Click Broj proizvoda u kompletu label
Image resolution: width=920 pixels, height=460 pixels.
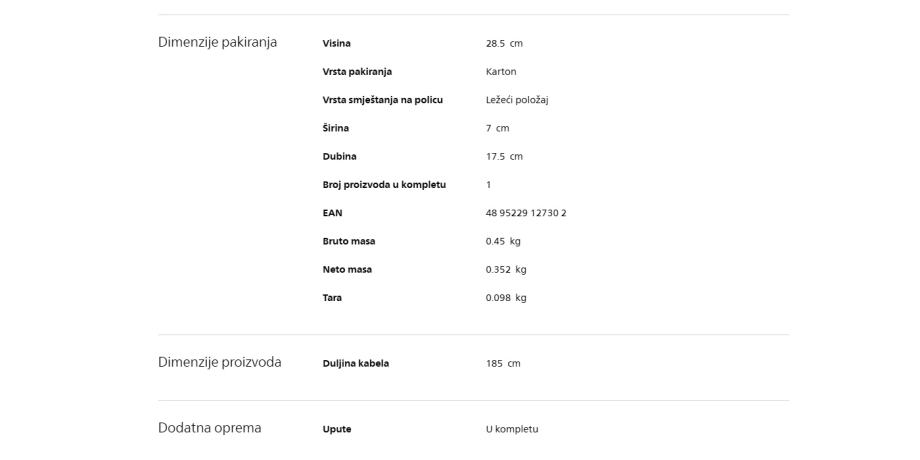pos(384,185)
